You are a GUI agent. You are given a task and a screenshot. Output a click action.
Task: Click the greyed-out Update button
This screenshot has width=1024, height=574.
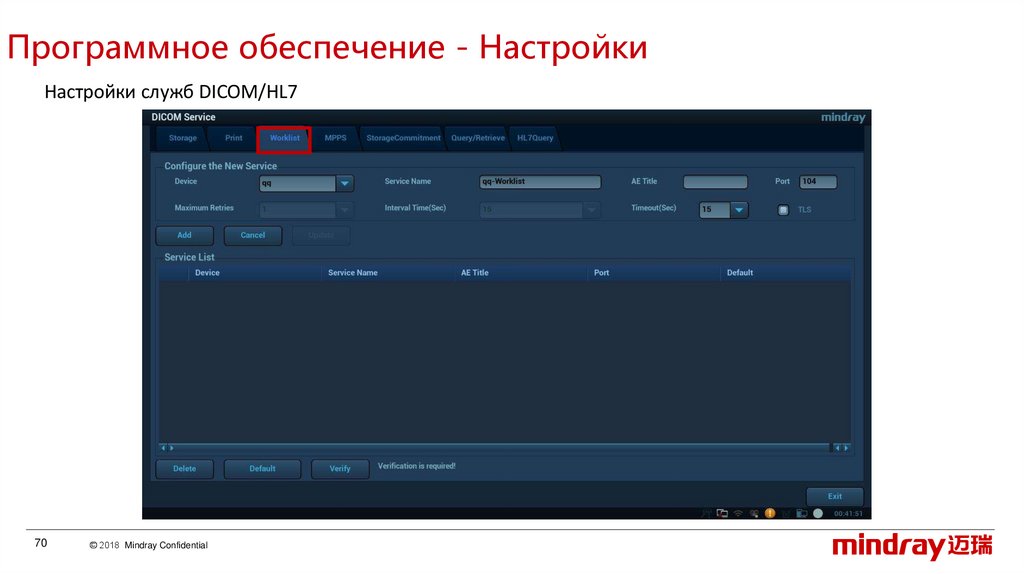pyautogui.click(x=321, y=235)
